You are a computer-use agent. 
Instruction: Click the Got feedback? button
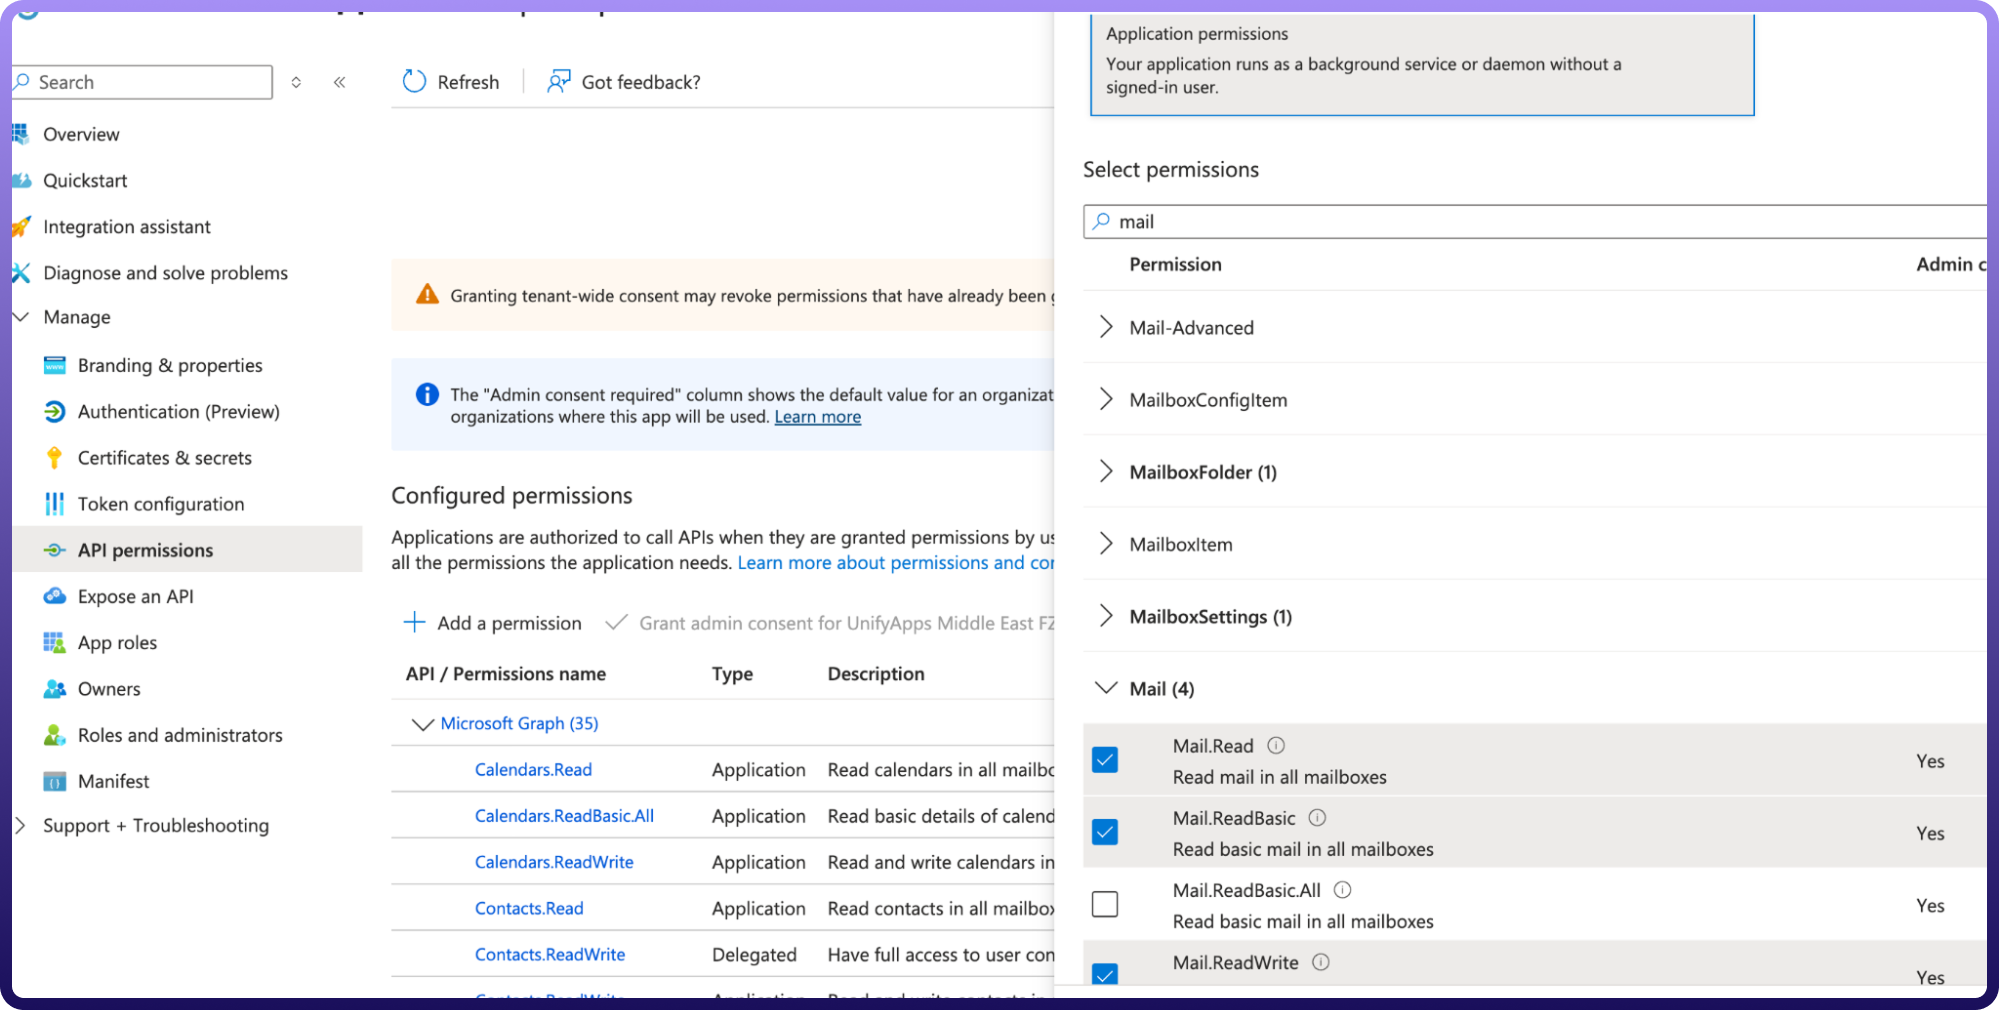pos(624,82)
